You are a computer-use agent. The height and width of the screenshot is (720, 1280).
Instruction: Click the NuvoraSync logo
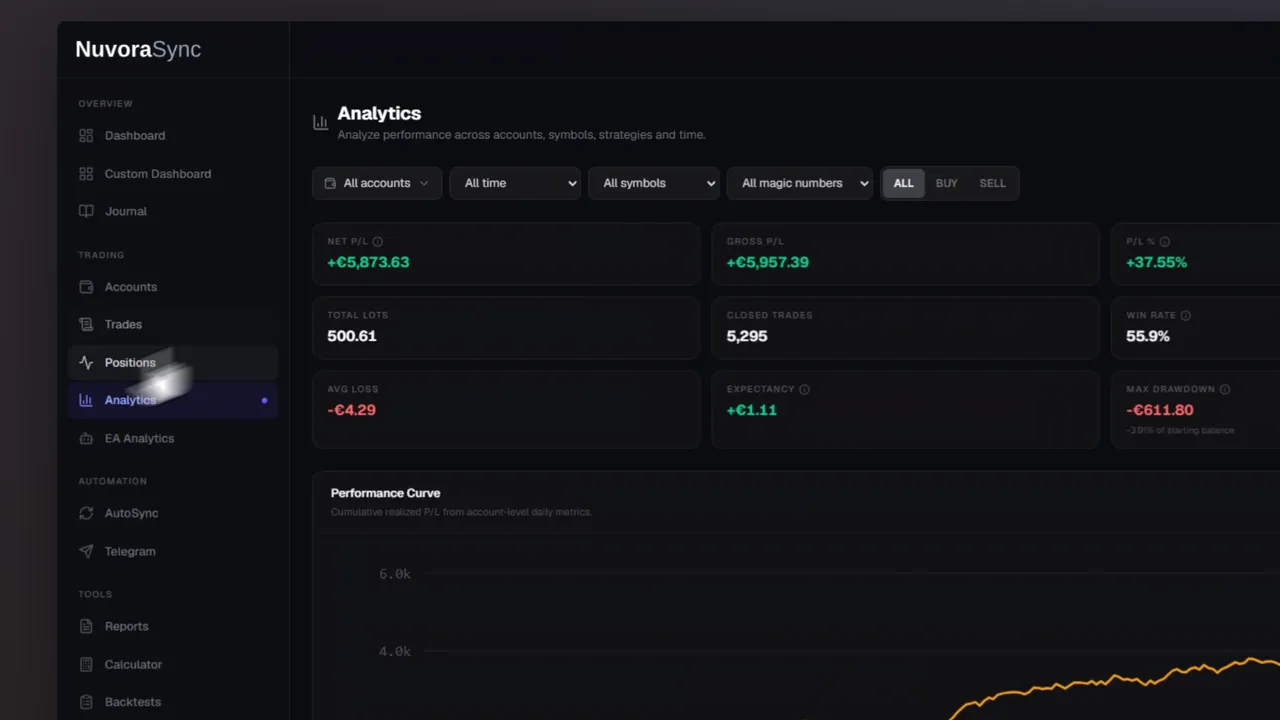pyautogui.click(x=138, y=49)
